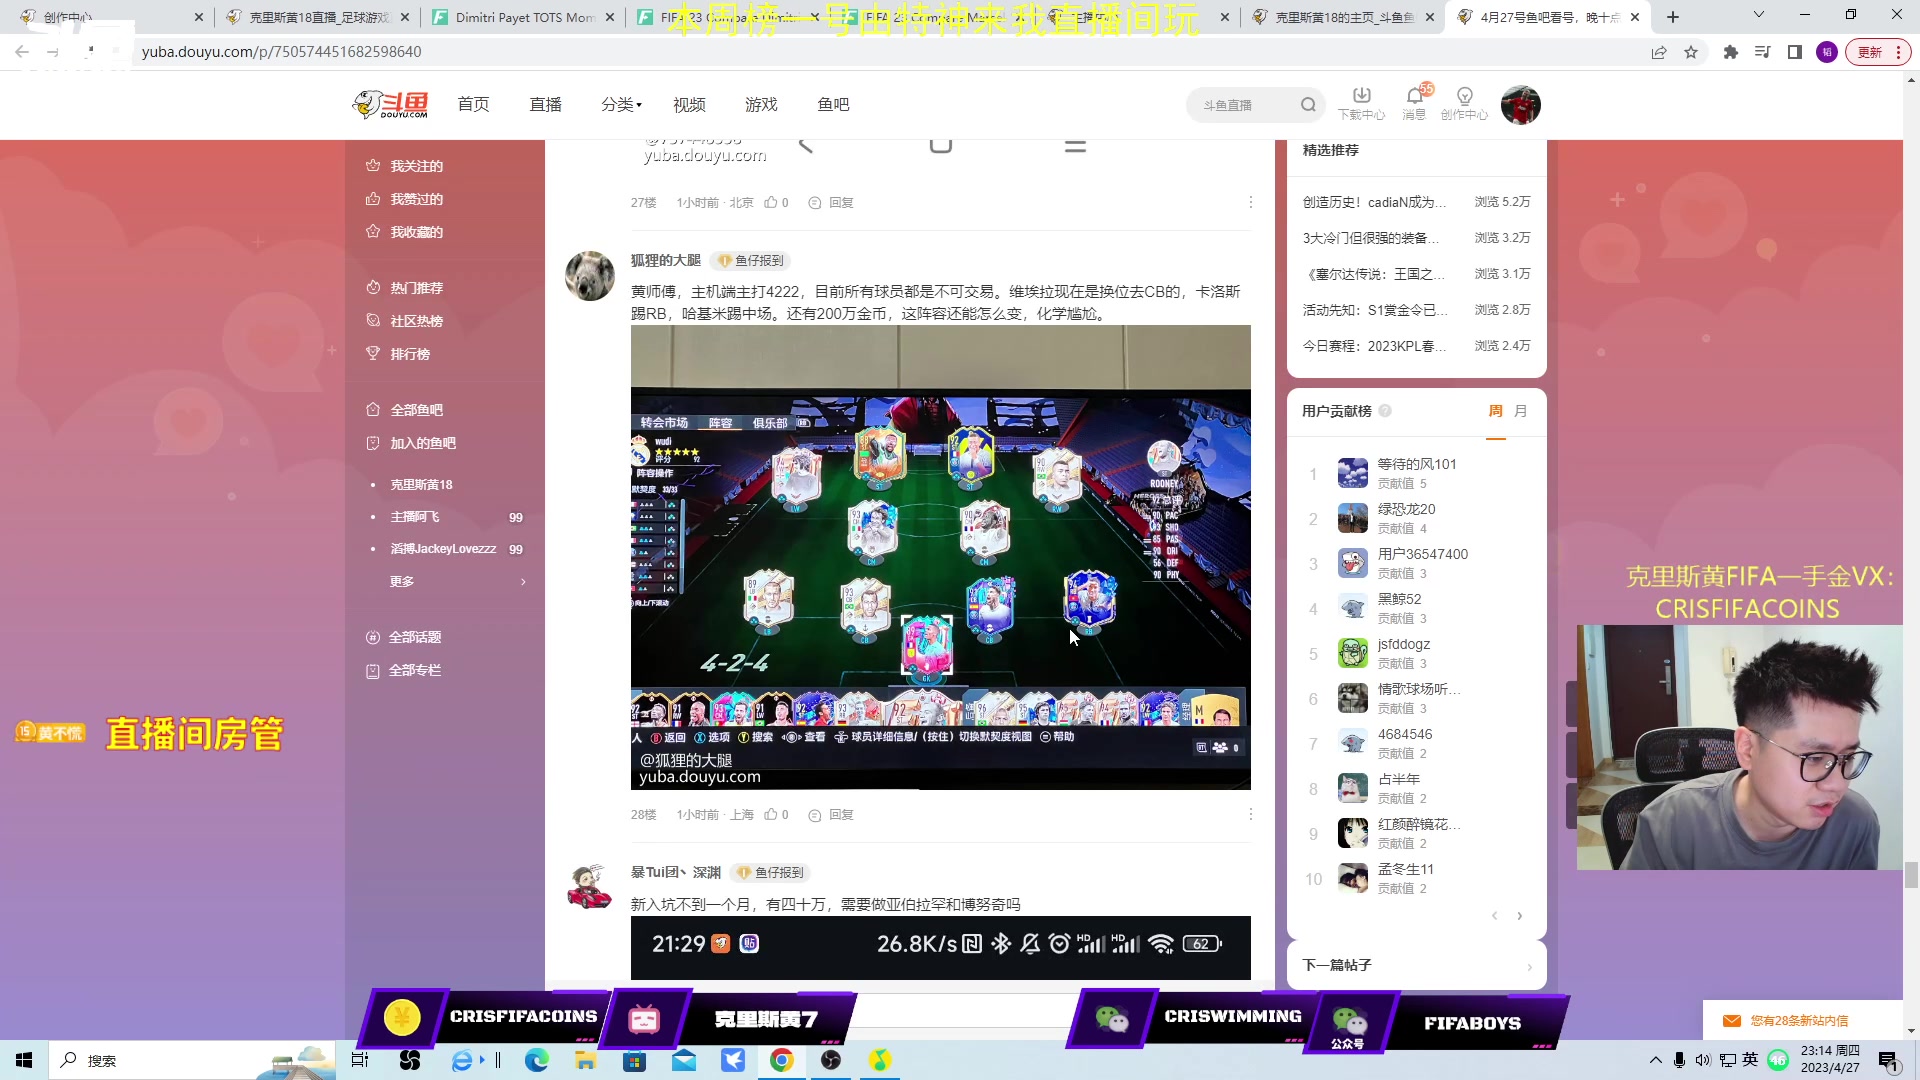Open the creator center lightbulb icon
This screenshot has width=1920, height=1080.
click(x=1464, y=96)
